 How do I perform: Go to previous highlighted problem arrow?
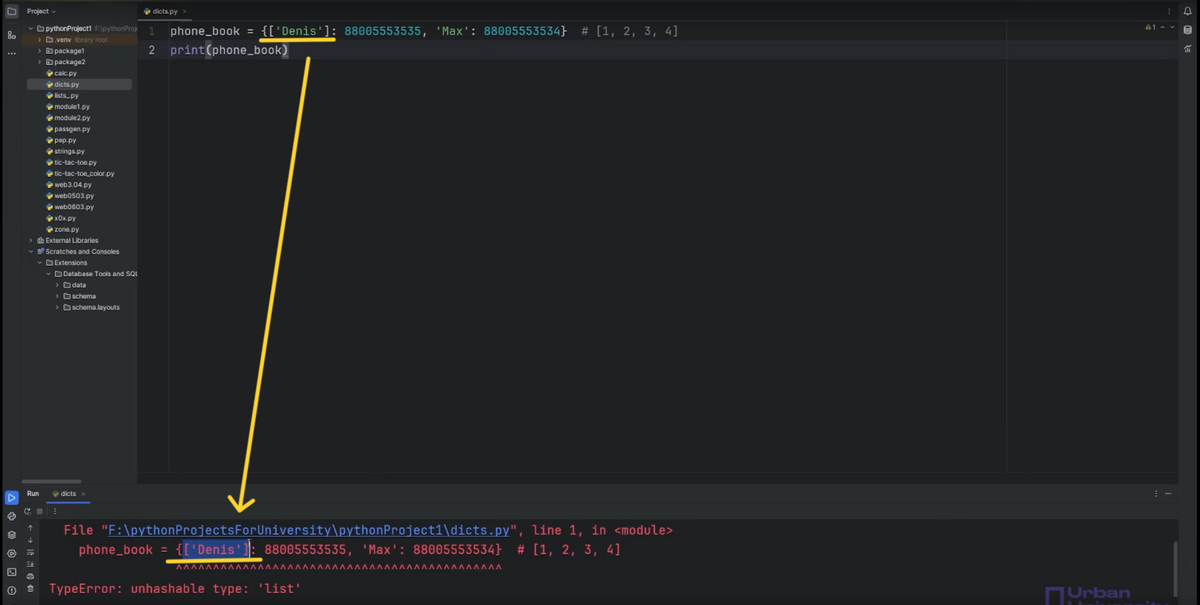pos(1163,27)
